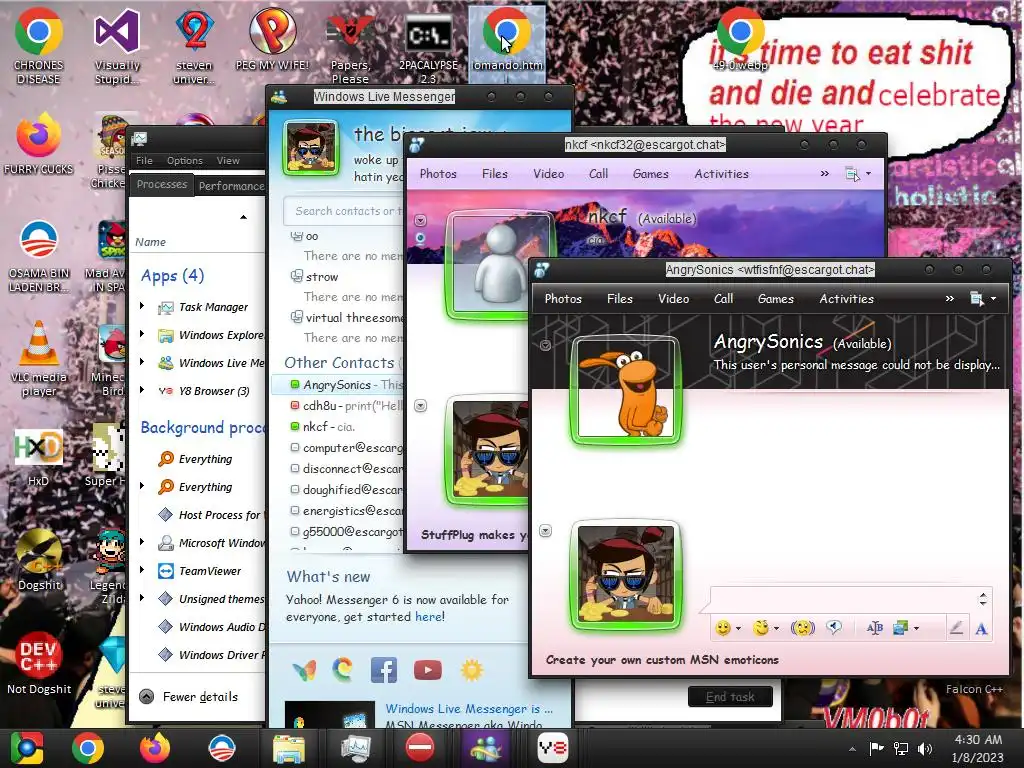The width and height of the screenshot is (1024, 768).
Task: Open Task Manager Options menu
Action: (x=185, y=160)
